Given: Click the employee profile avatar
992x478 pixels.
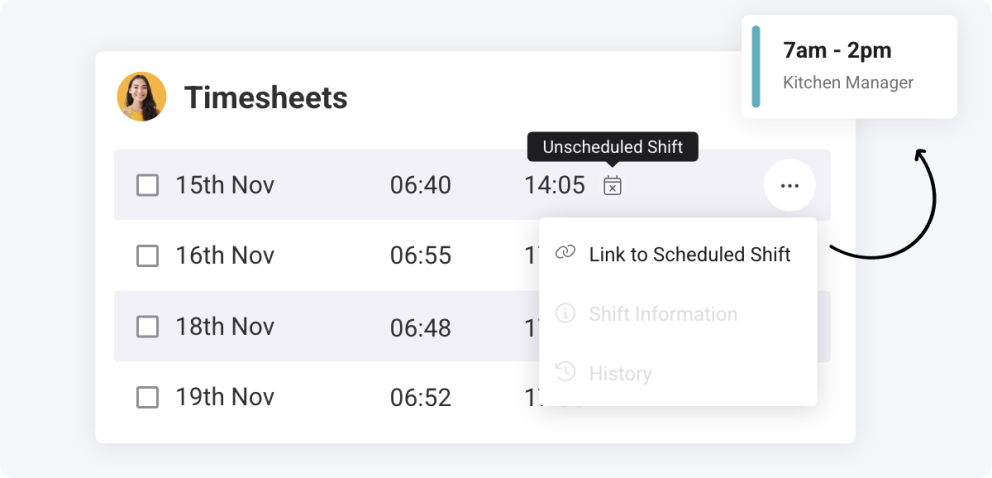Looking at the screenshot, I should [142, 97].
